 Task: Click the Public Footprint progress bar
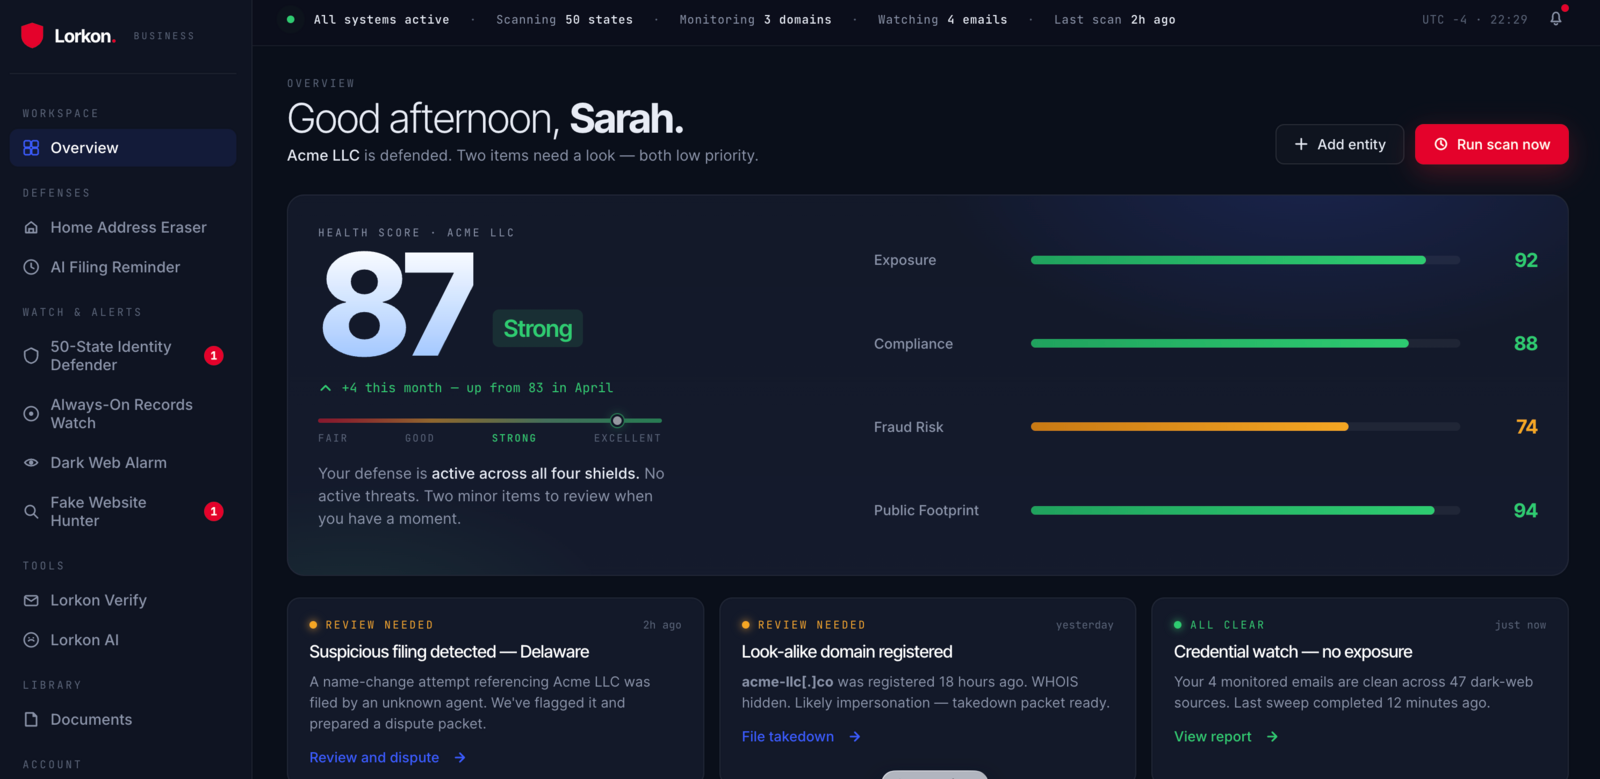[1245, 510]
